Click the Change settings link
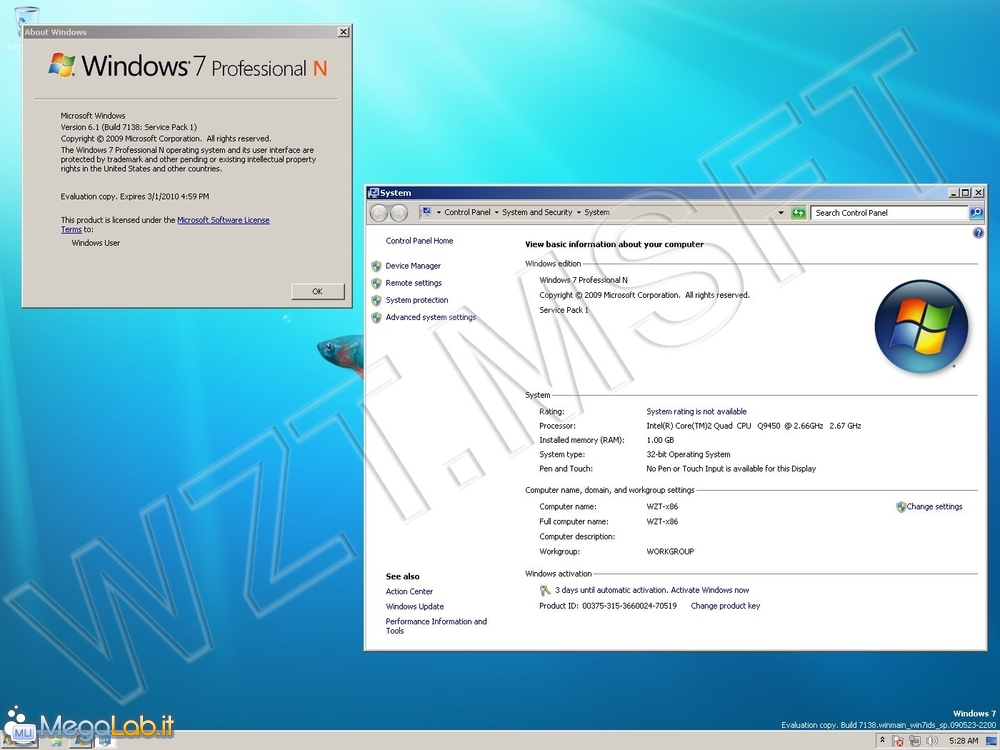Image resolution: width=1000 pixels, height=750 pixels. click(934, 507)
